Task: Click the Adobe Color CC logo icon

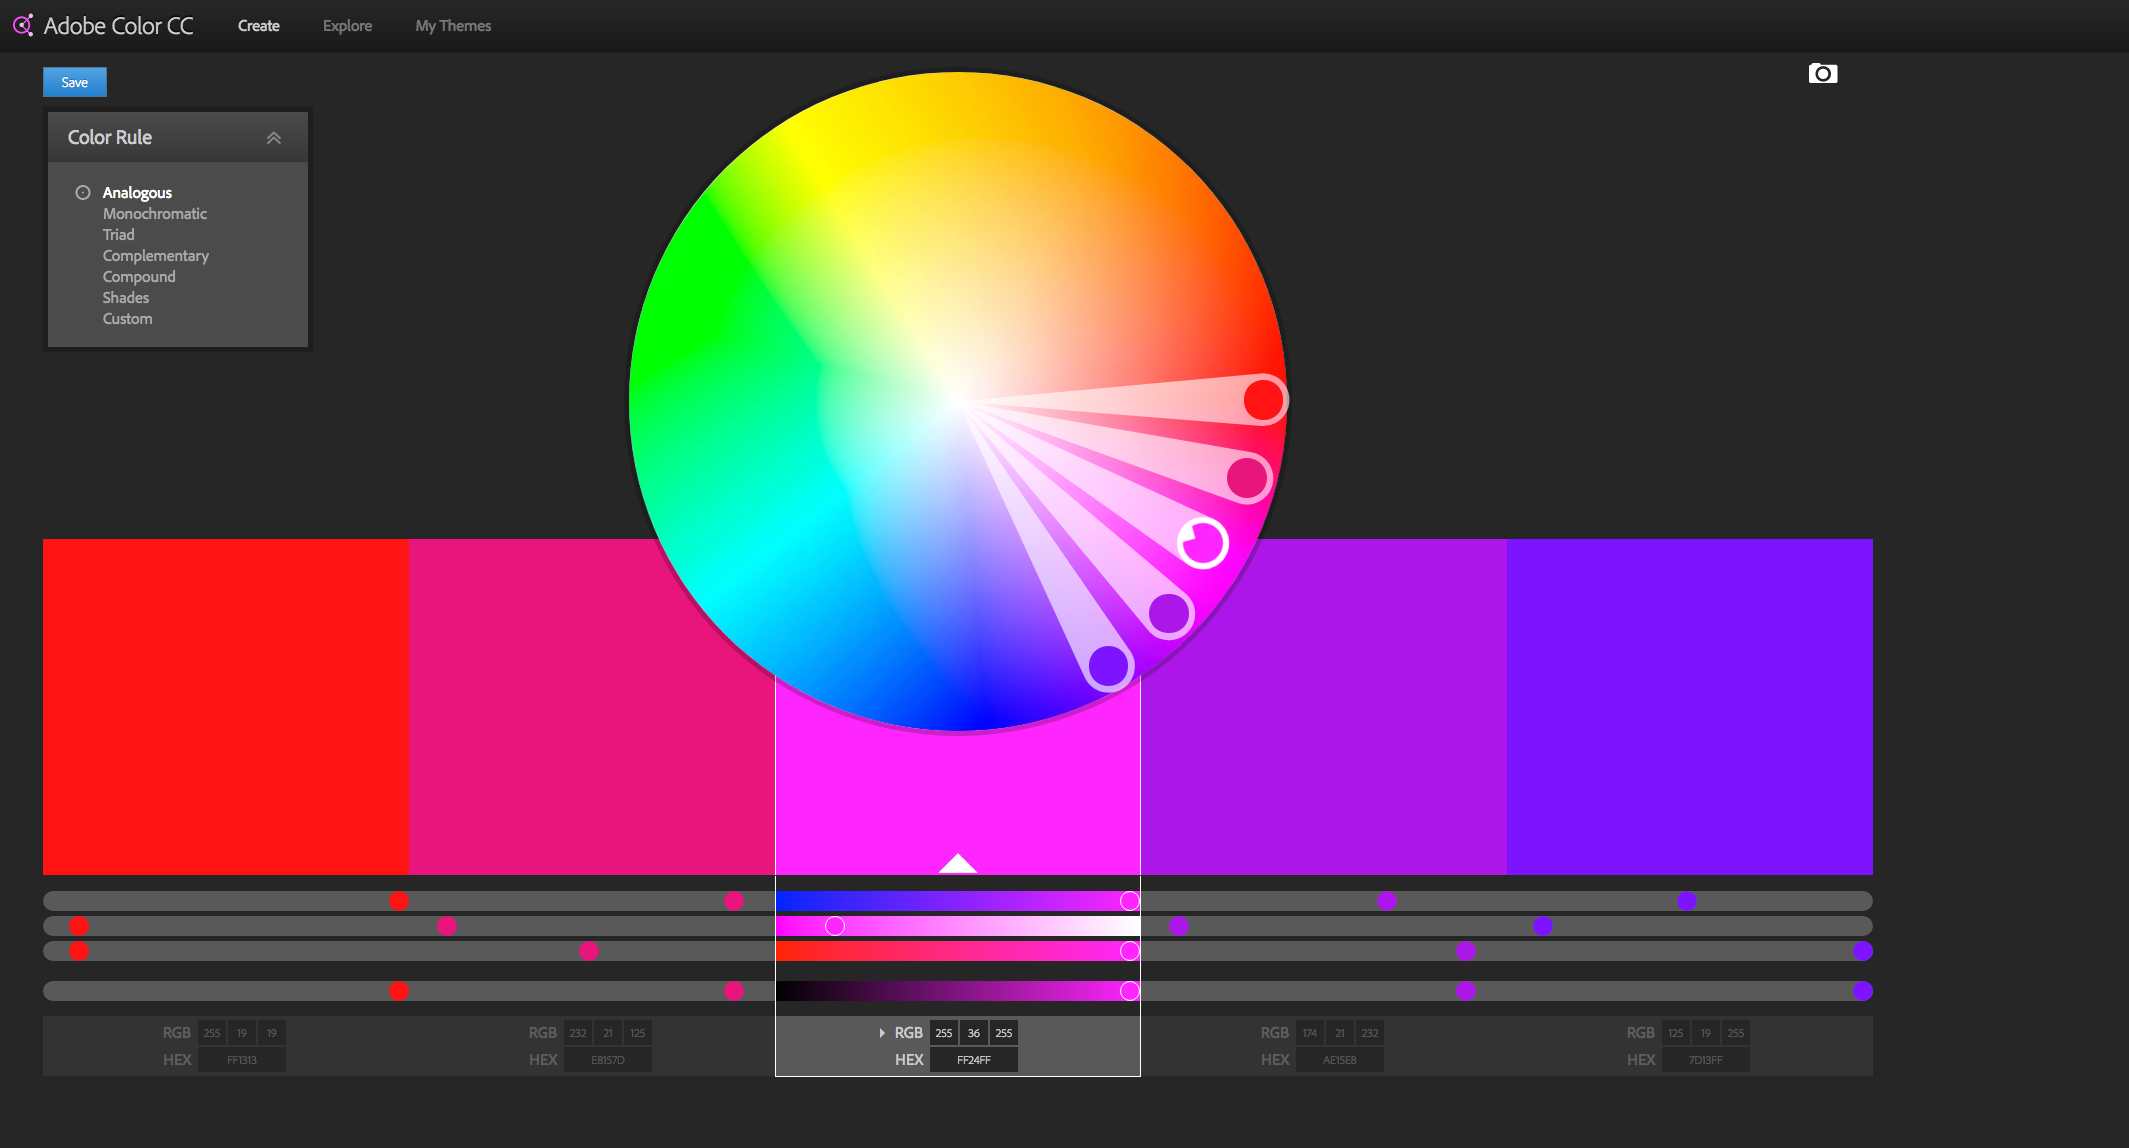Action: click(x=23, y=25)
